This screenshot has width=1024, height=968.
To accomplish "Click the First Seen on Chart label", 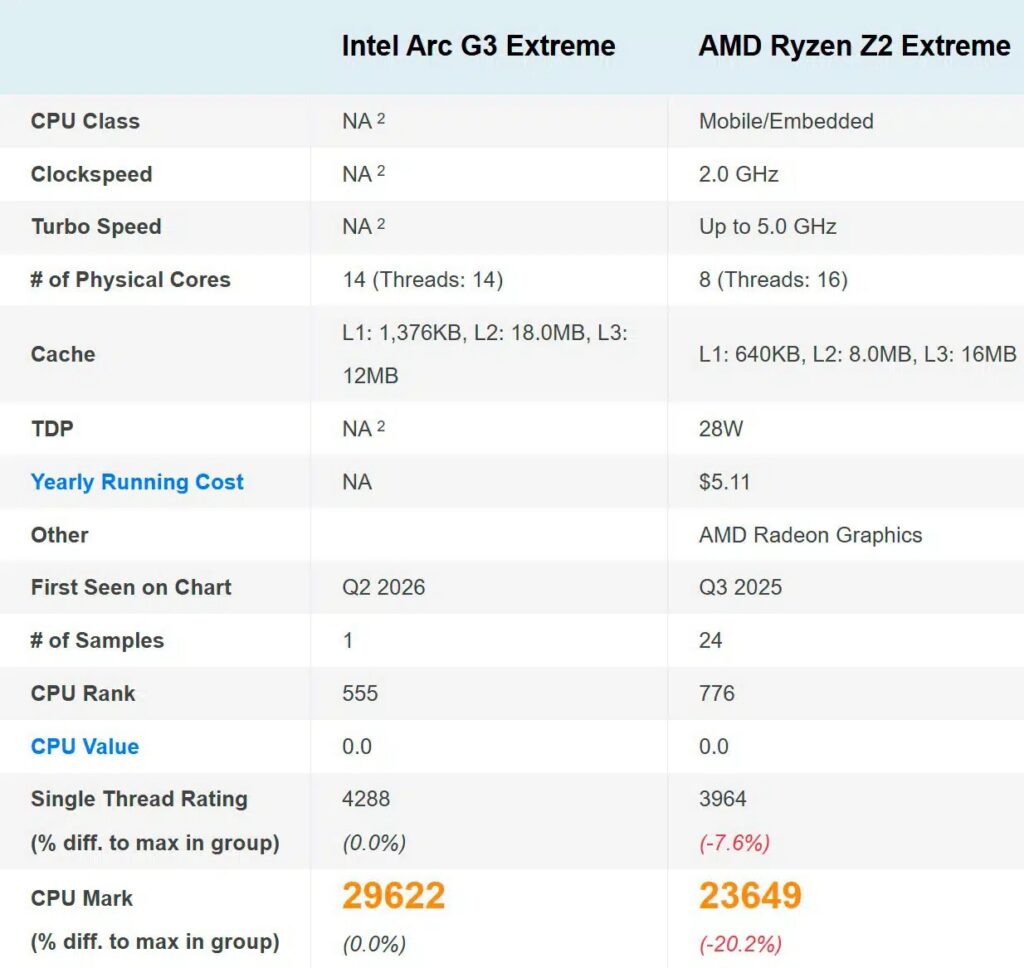I will point(131,587).
